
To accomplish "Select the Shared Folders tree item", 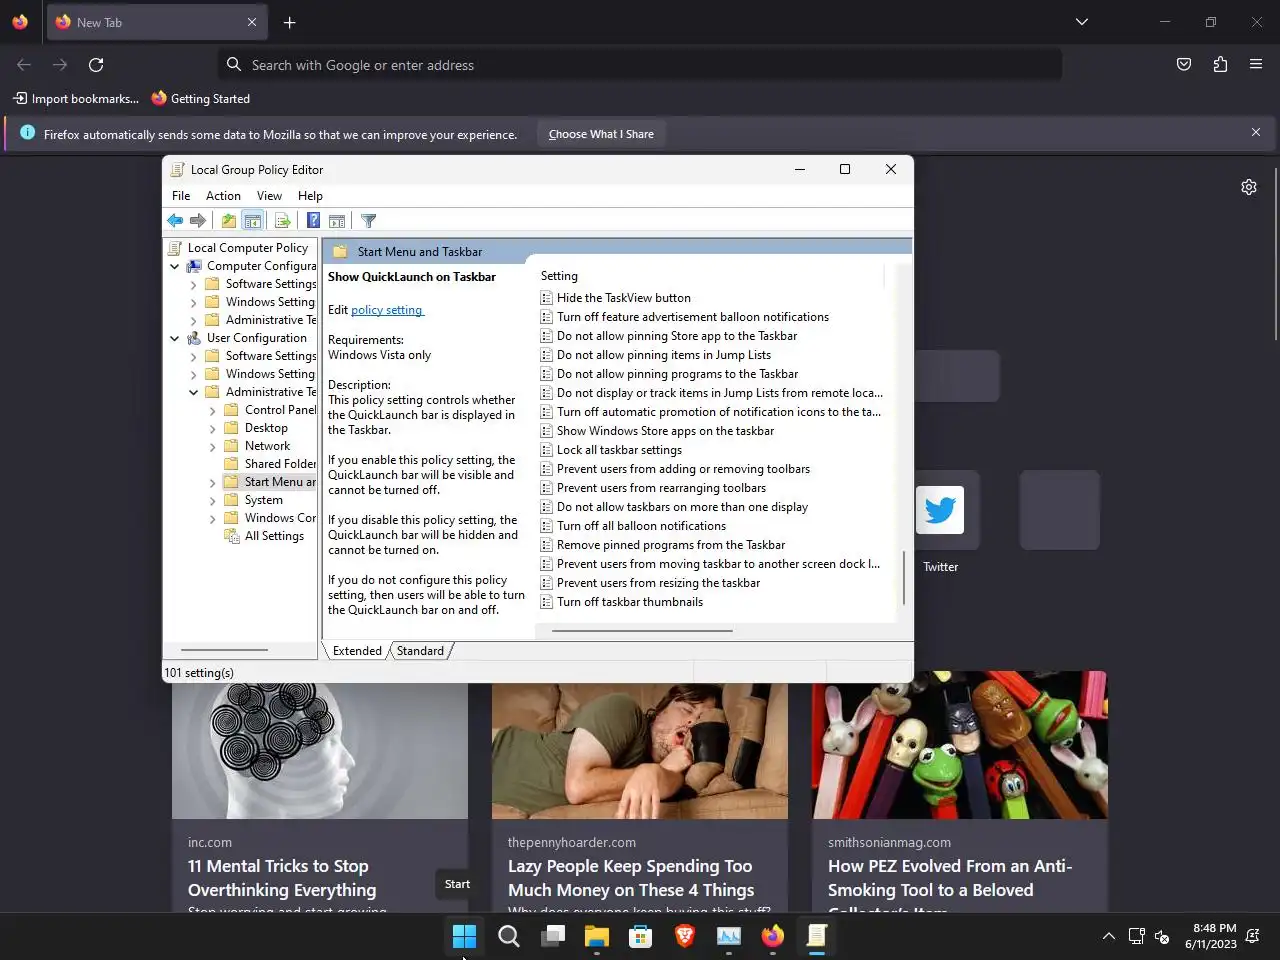I will [x=280, y=464].
